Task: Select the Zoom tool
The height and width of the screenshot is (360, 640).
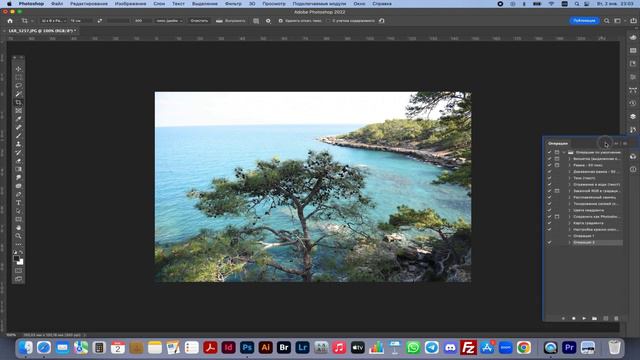Action: click(18, 236)
